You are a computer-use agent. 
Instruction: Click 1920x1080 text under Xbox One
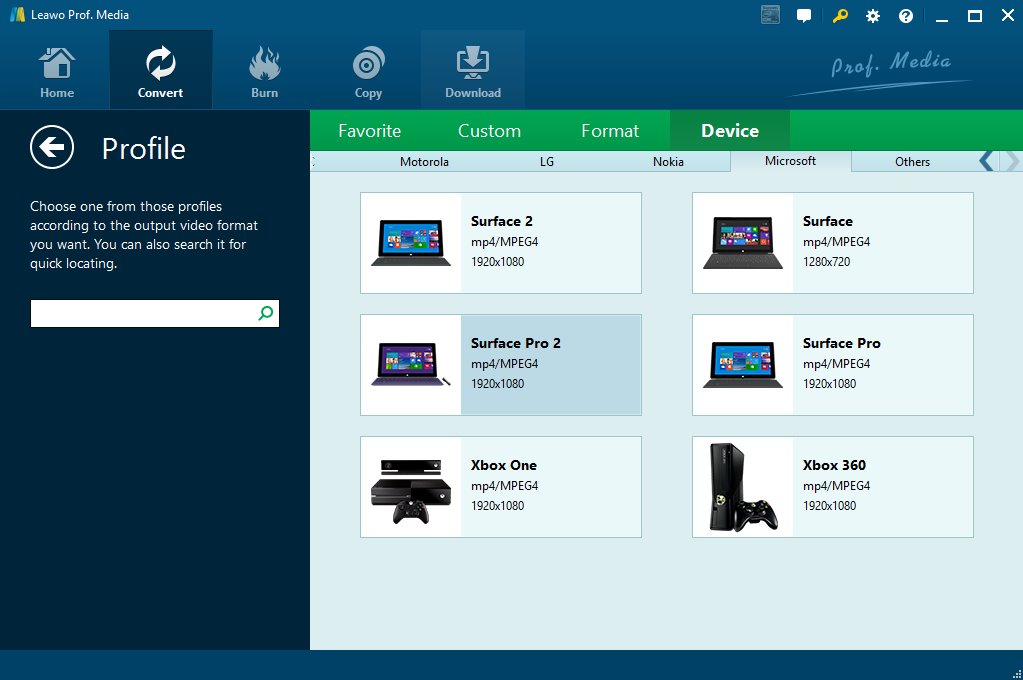point(498,506)
